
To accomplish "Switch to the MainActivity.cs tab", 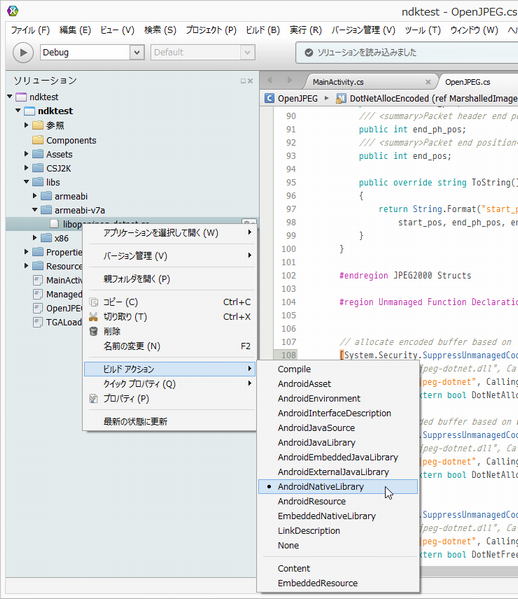I will click(338, 82).
